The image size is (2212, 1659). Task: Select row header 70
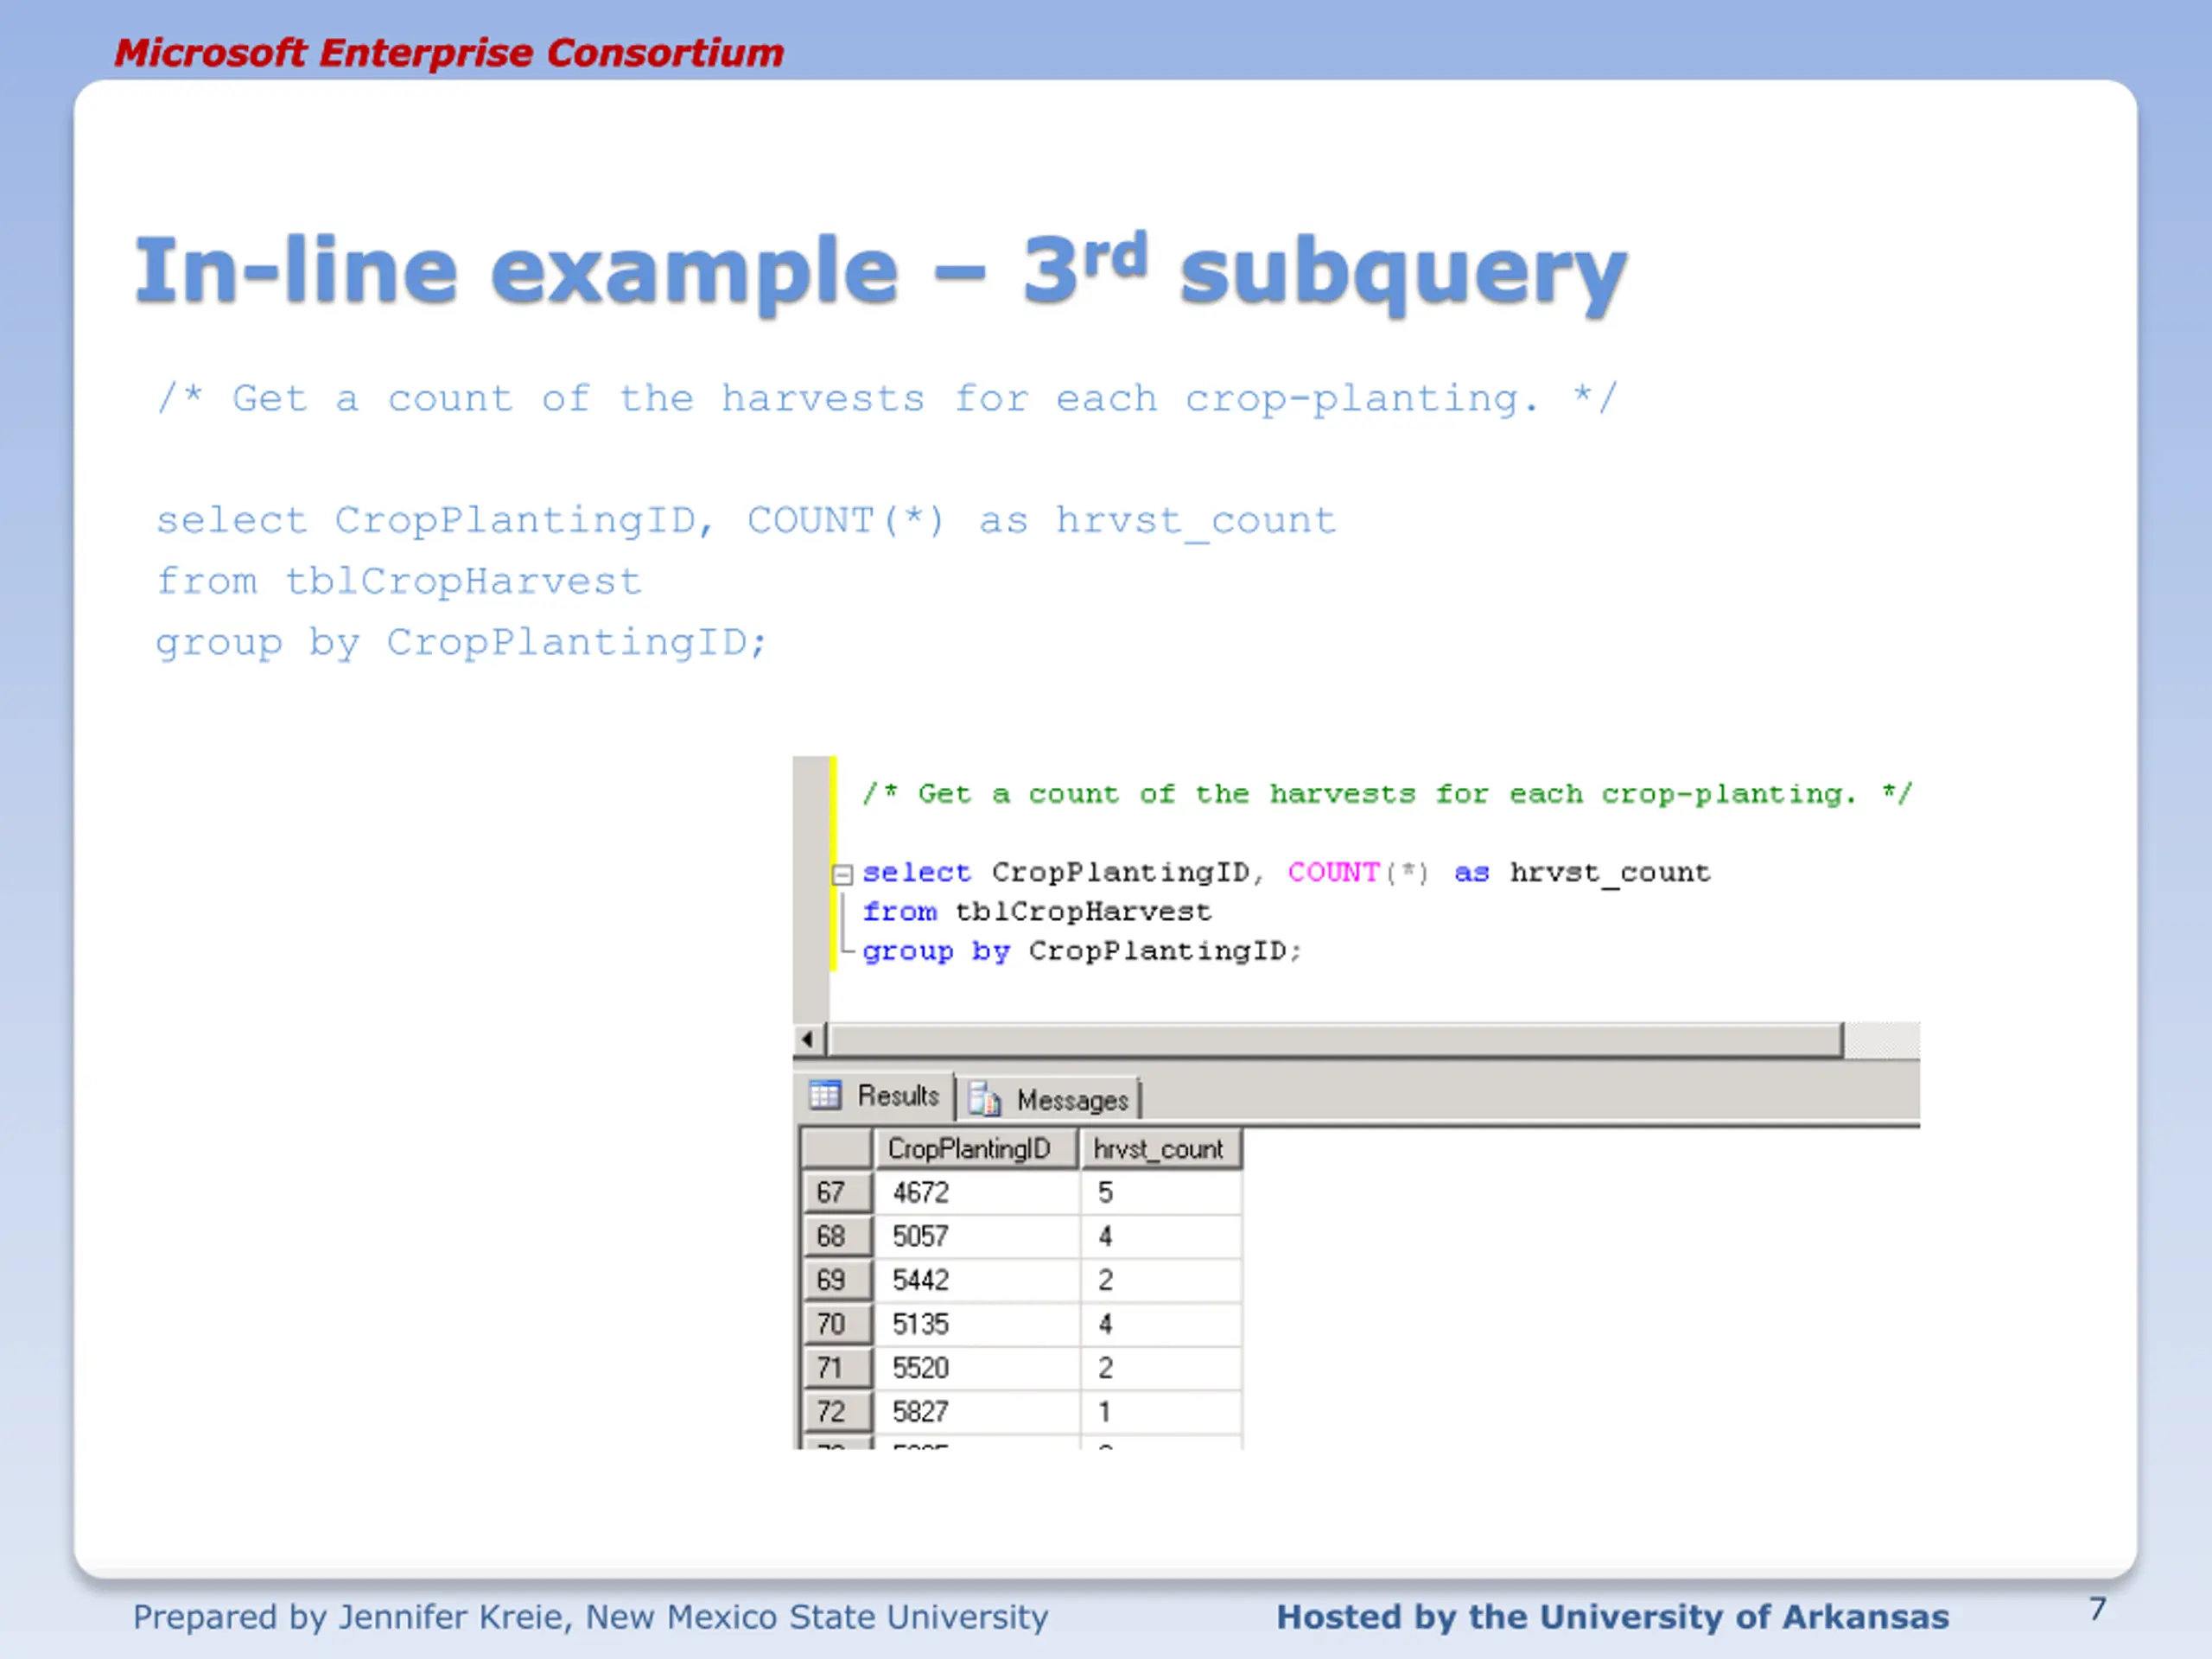[836, 1324]
